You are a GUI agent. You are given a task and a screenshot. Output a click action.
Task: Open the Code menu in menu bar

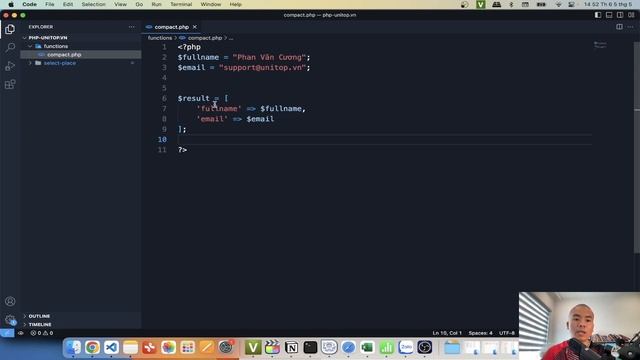[x=29, y=4]
